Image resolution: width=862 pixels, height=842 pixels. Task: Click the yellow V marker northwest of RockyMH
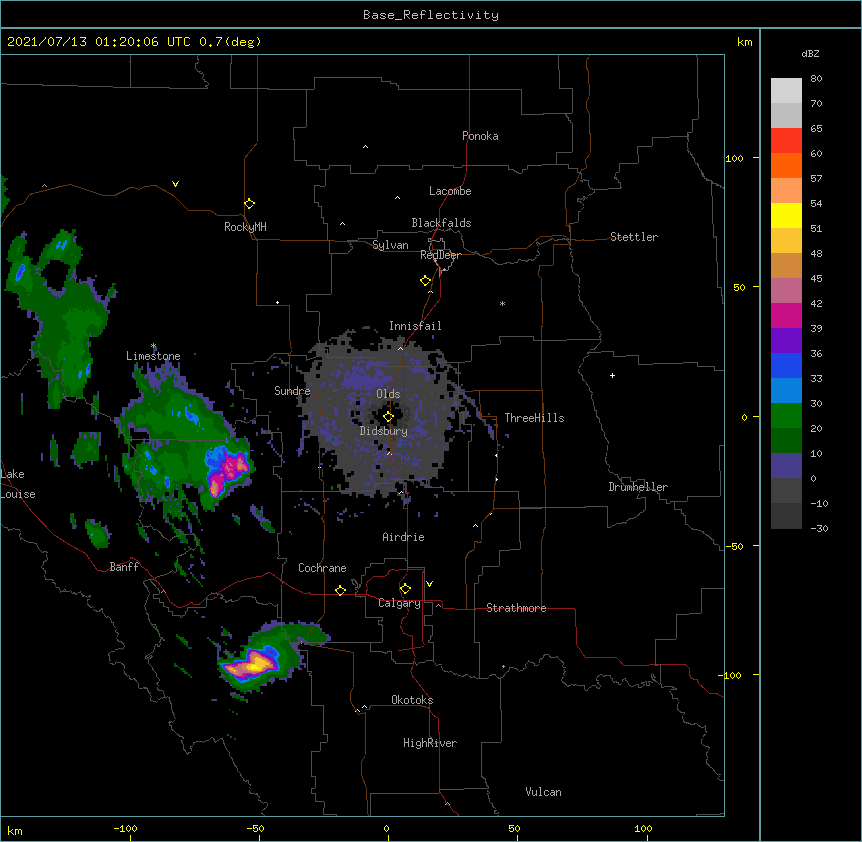point(175,184)
